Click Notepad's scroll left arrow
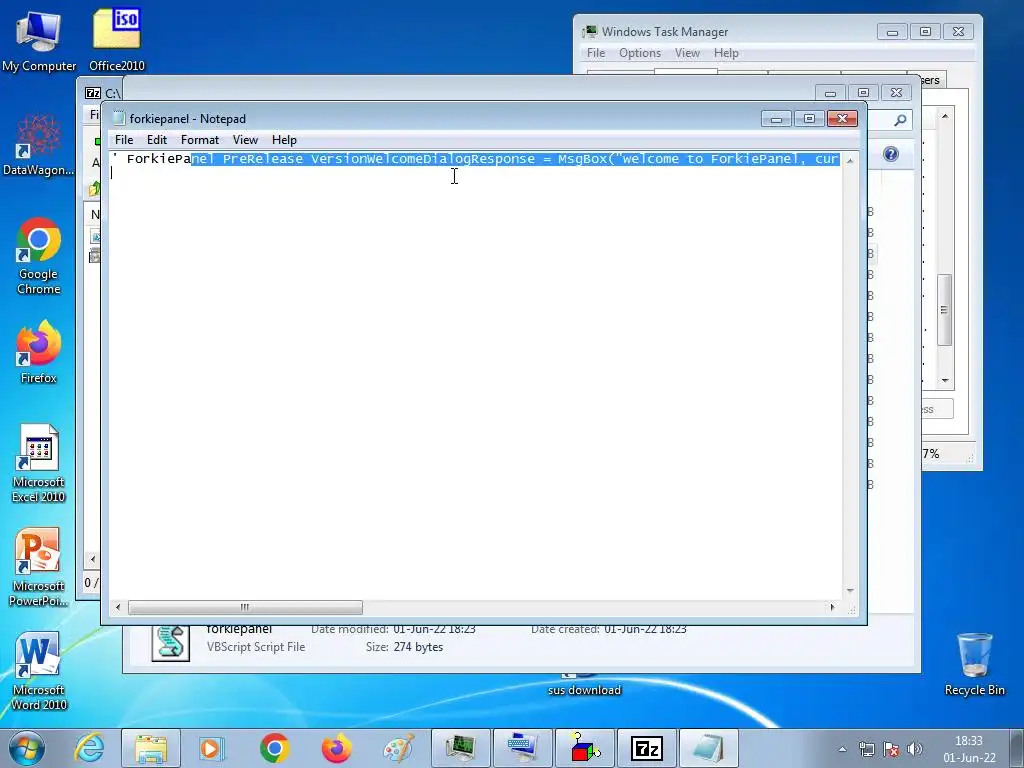Viewport: 1024px width, 768px height. pos(118,607)
